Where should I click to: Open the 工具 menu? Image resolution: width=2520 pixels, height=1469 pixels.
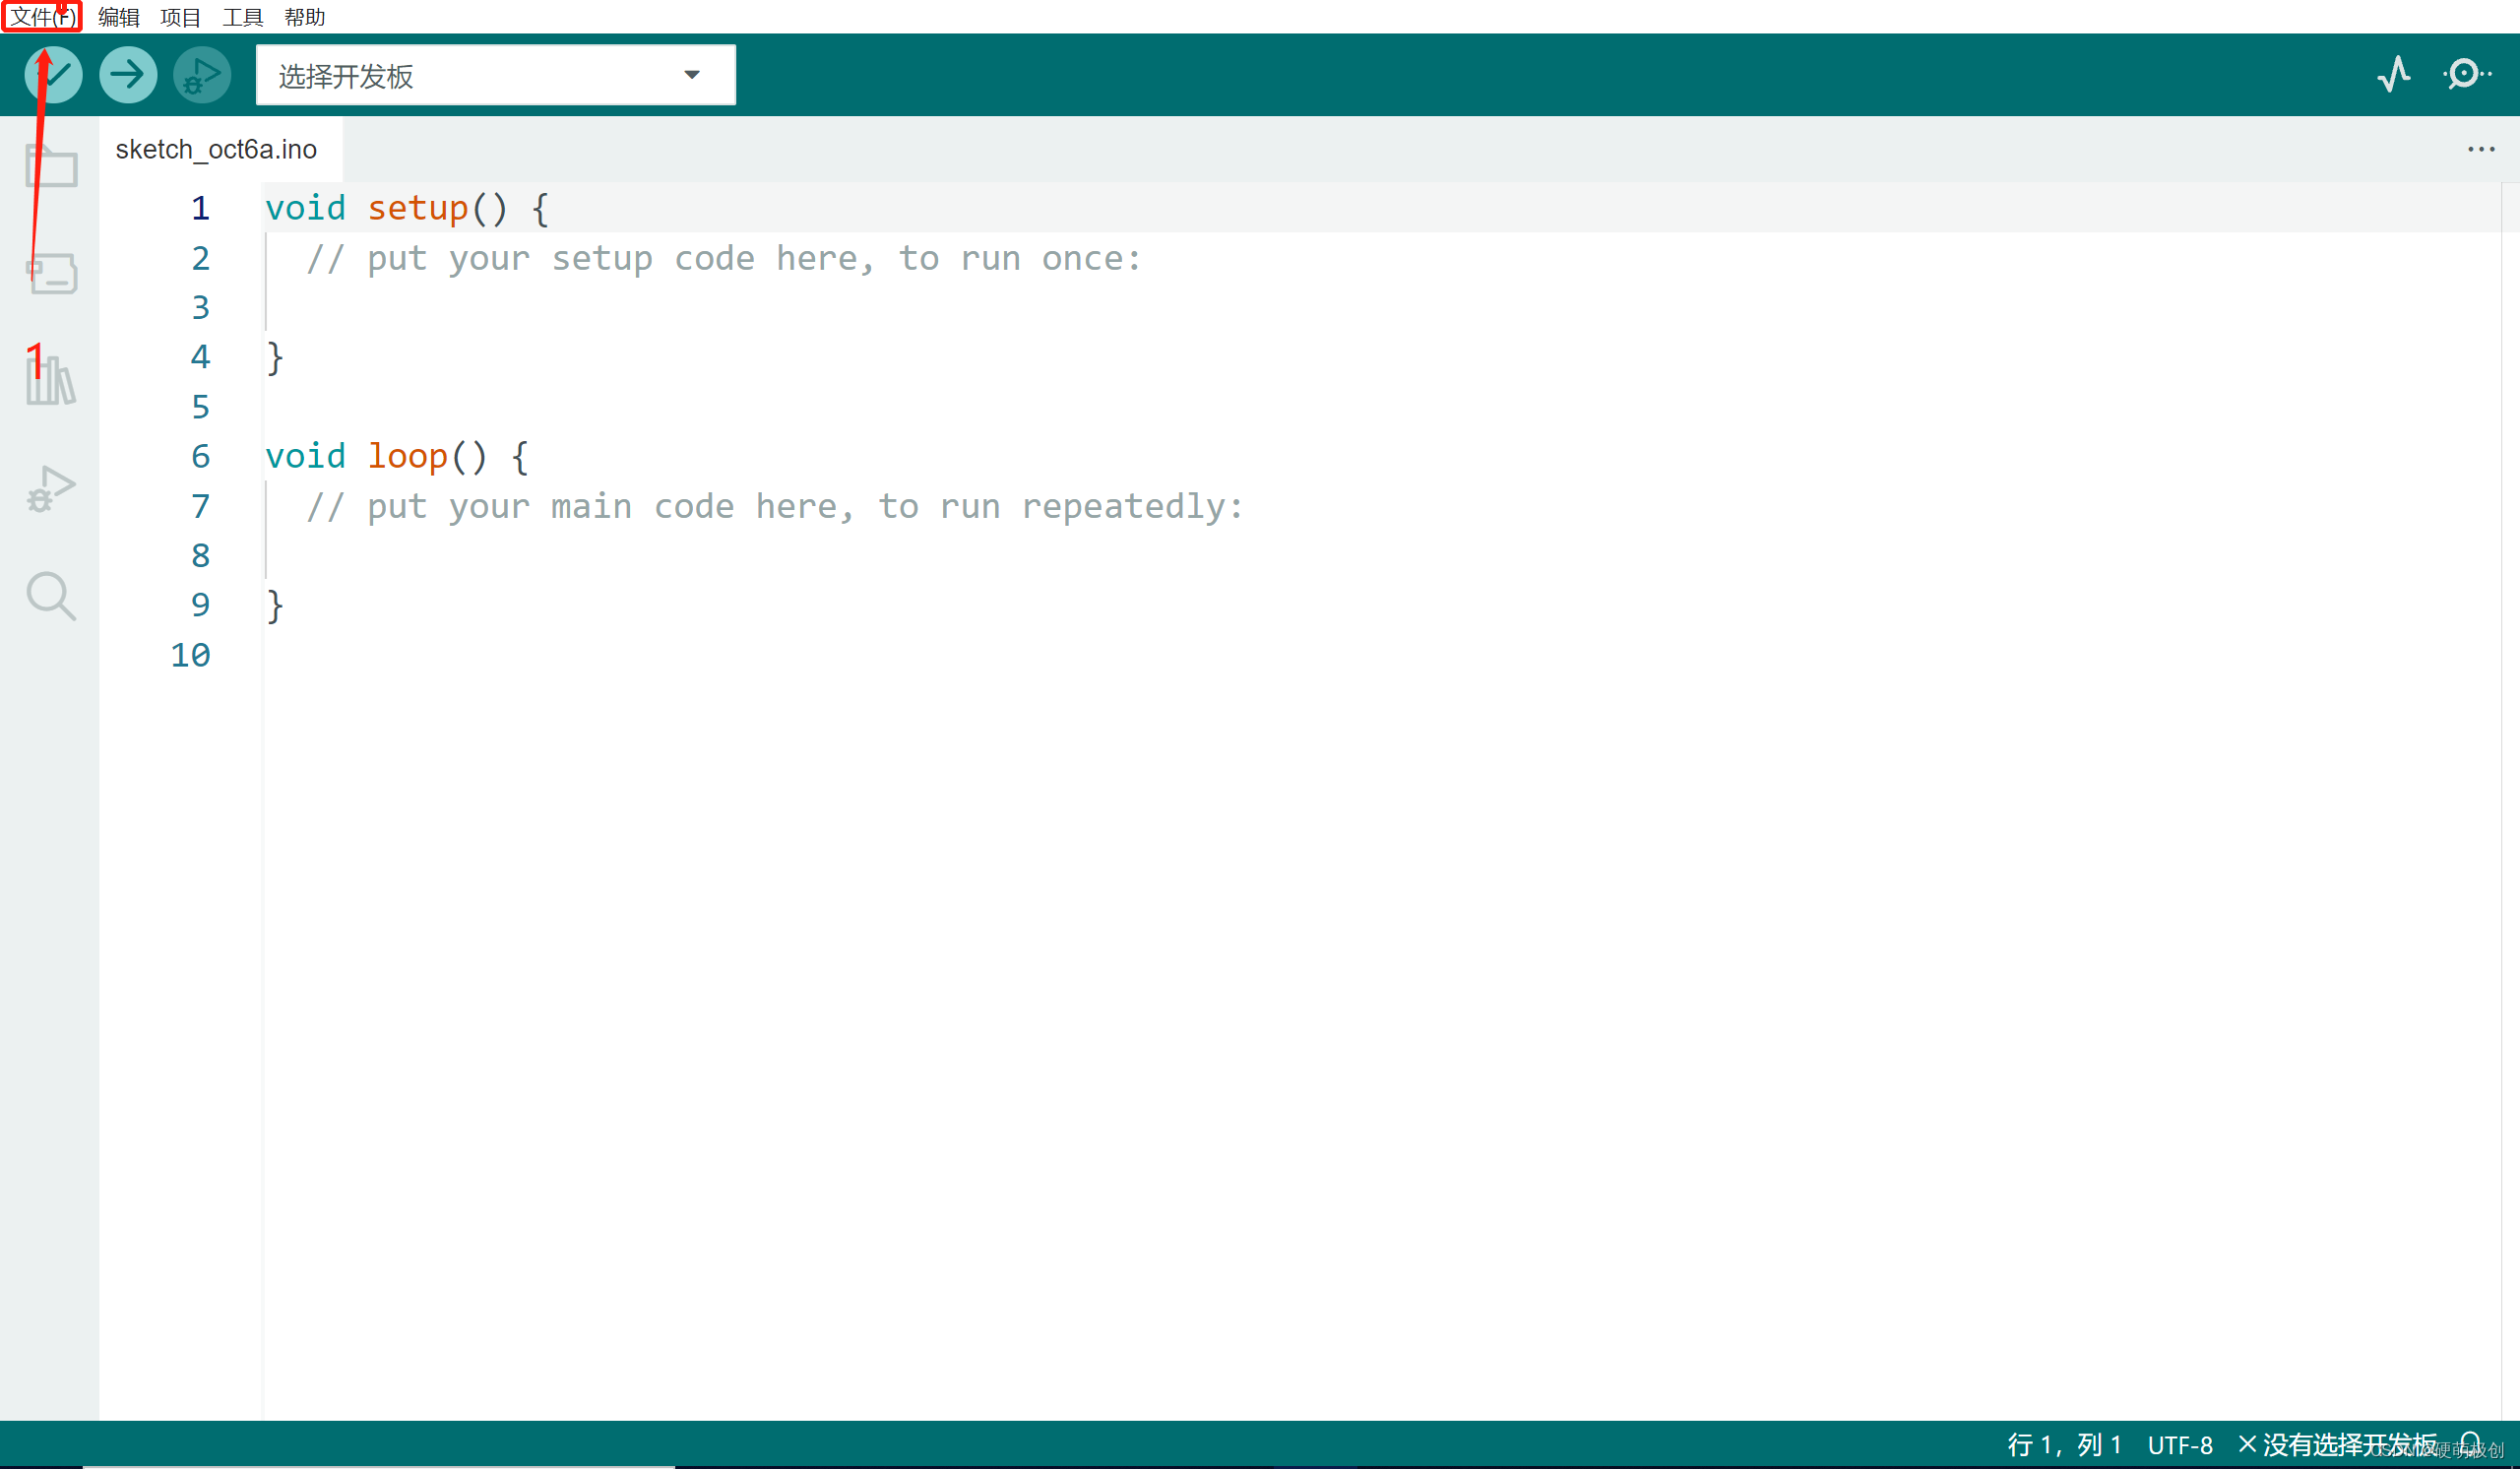pyautogui.click(x=242, y=17)
